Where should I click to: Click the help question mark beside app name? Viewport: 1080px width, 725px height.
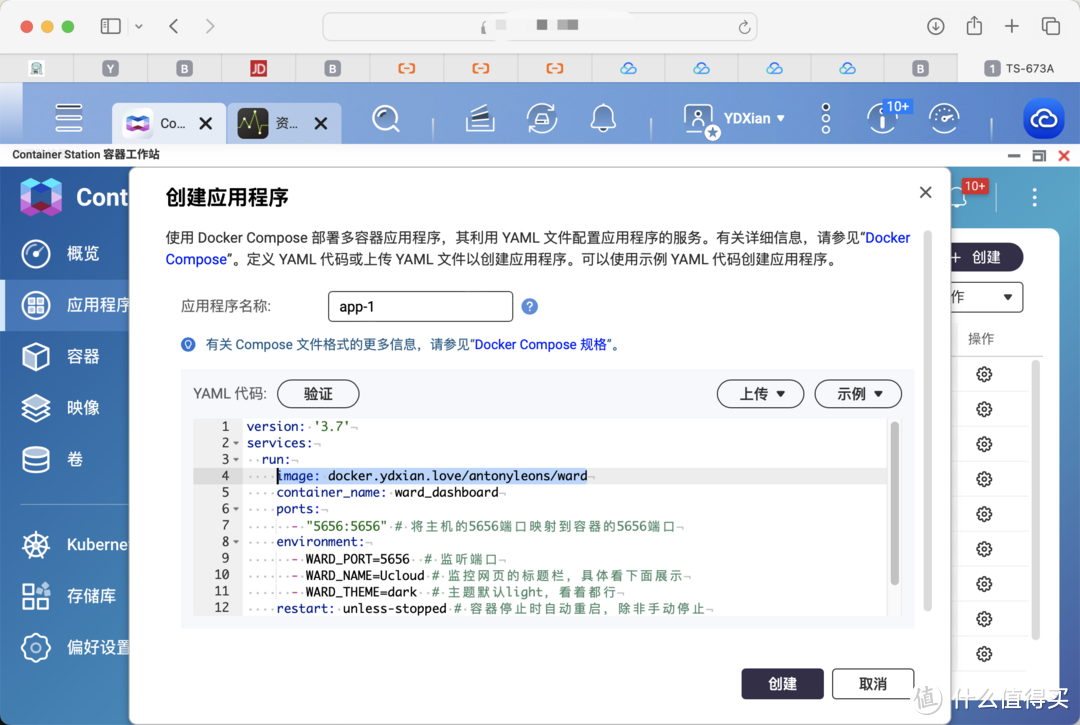(x=529, y=306)
